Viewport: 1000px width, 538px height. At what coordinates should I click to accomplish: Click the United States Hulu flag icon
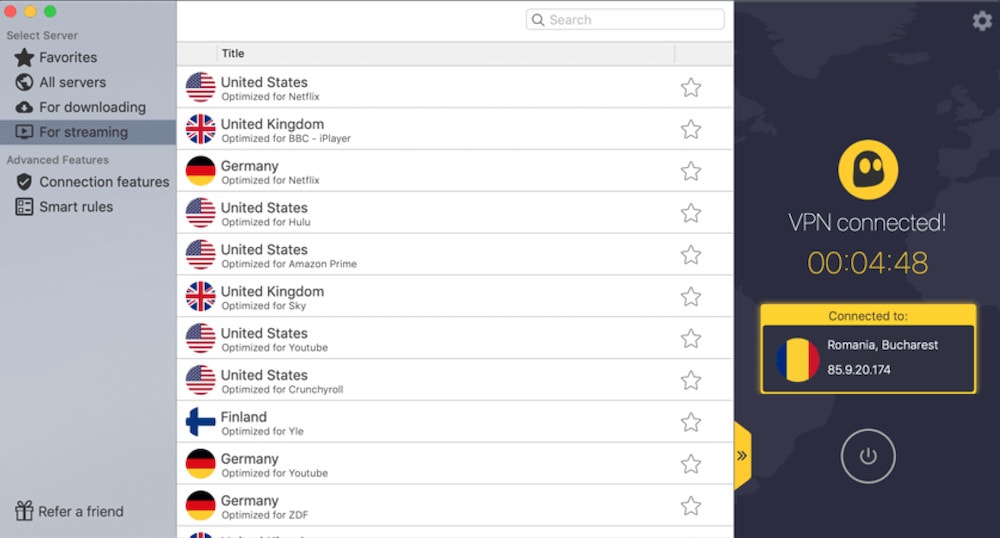tap(201, 213)
